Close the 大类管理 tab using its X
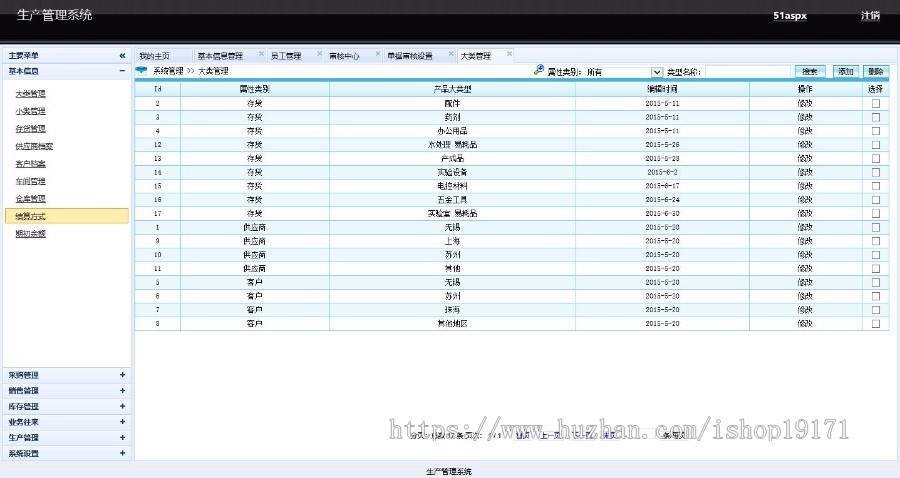Screen dimensions: 900x478 [x=509, y=53]
